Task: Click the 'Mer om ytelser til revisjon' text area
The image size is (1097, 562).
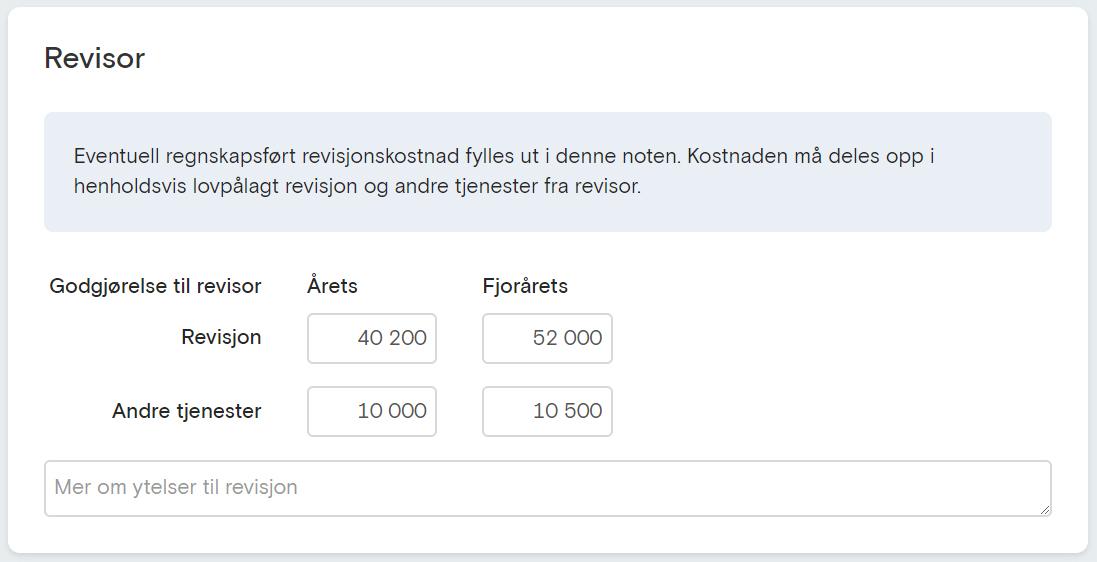Action: (x=548, y=489)
